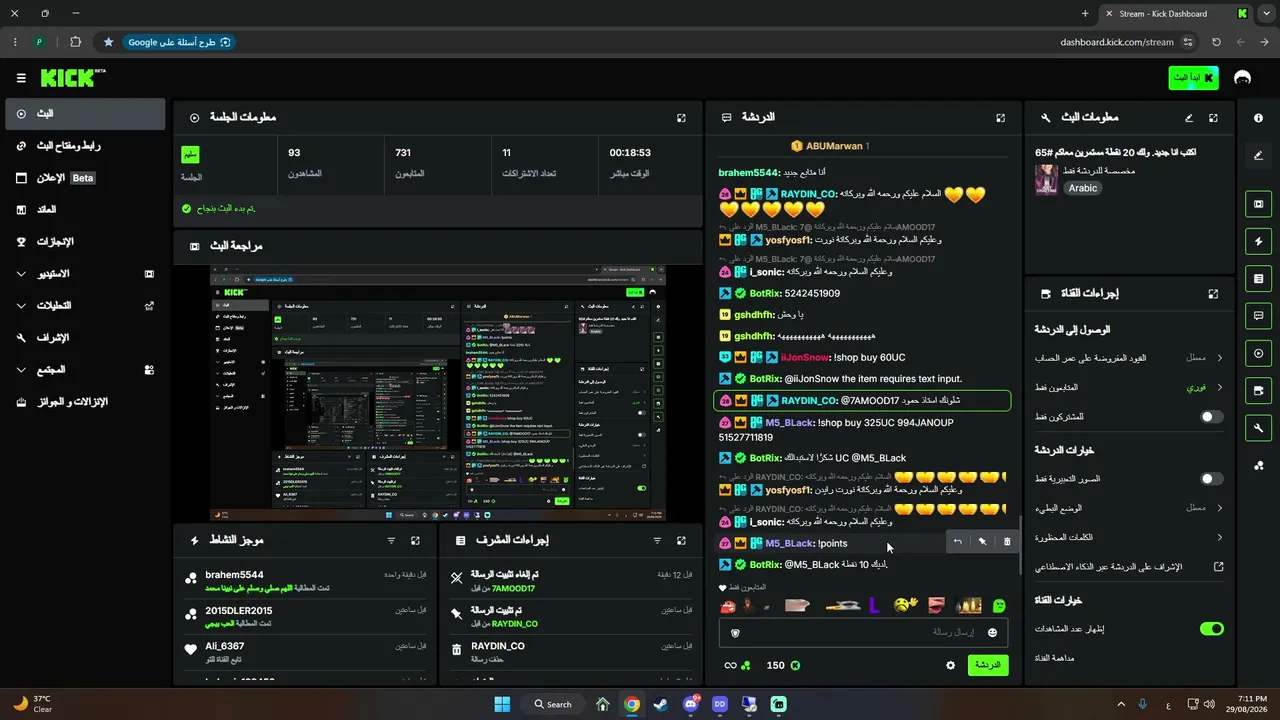Pin the M5_BLack !points message
Viewport: 1280px width, 720px height.
click(982, 542)
